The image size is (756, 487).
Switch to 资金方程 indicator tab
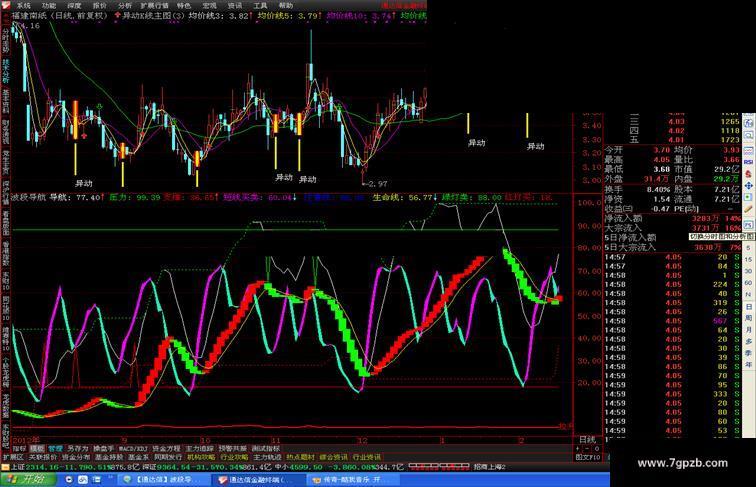pyautogui.click(x=166, y=448)
